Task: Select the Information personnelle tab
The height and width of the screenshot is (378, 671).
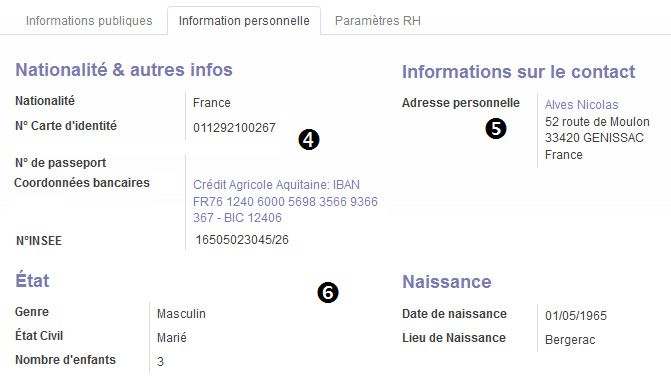Action: pyautogui.click(x=244, y=21)
